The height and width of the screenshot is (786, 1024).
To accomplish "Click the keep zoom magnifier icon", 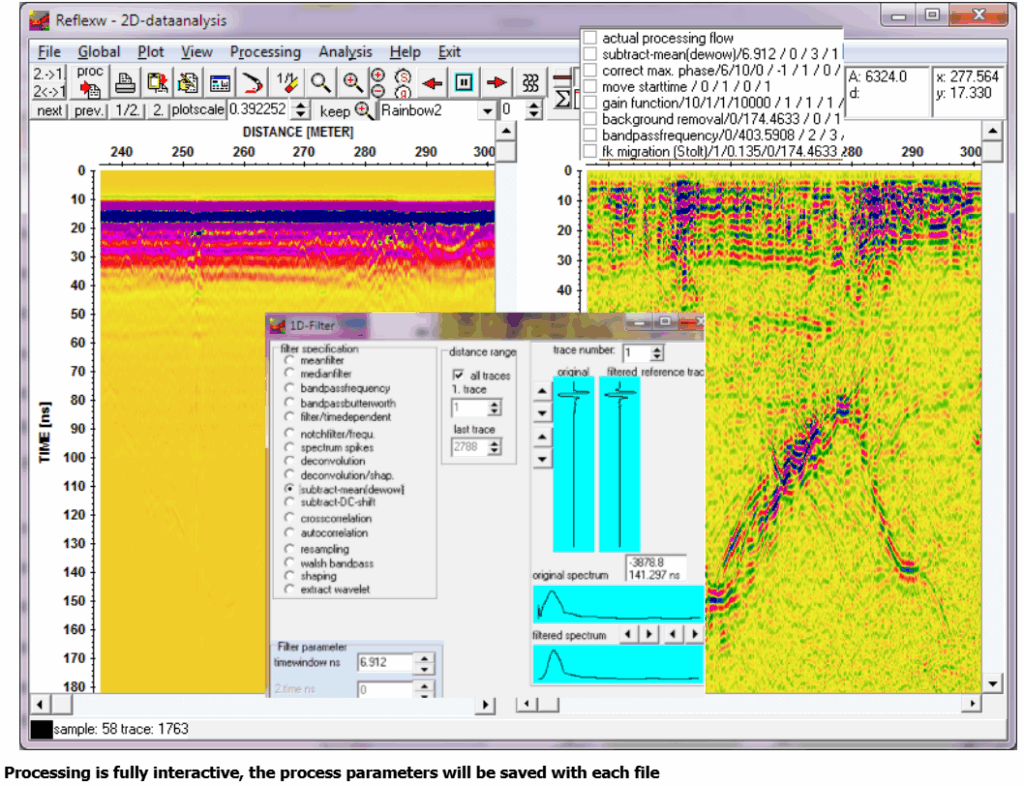I will tap(364, 111).
